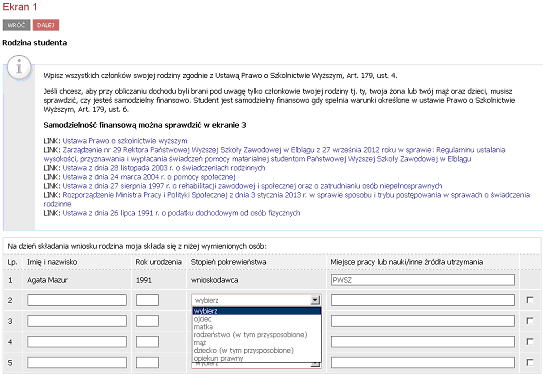Focus the birth year field in row 4
The image size is (543, 374).
(147, 342)
